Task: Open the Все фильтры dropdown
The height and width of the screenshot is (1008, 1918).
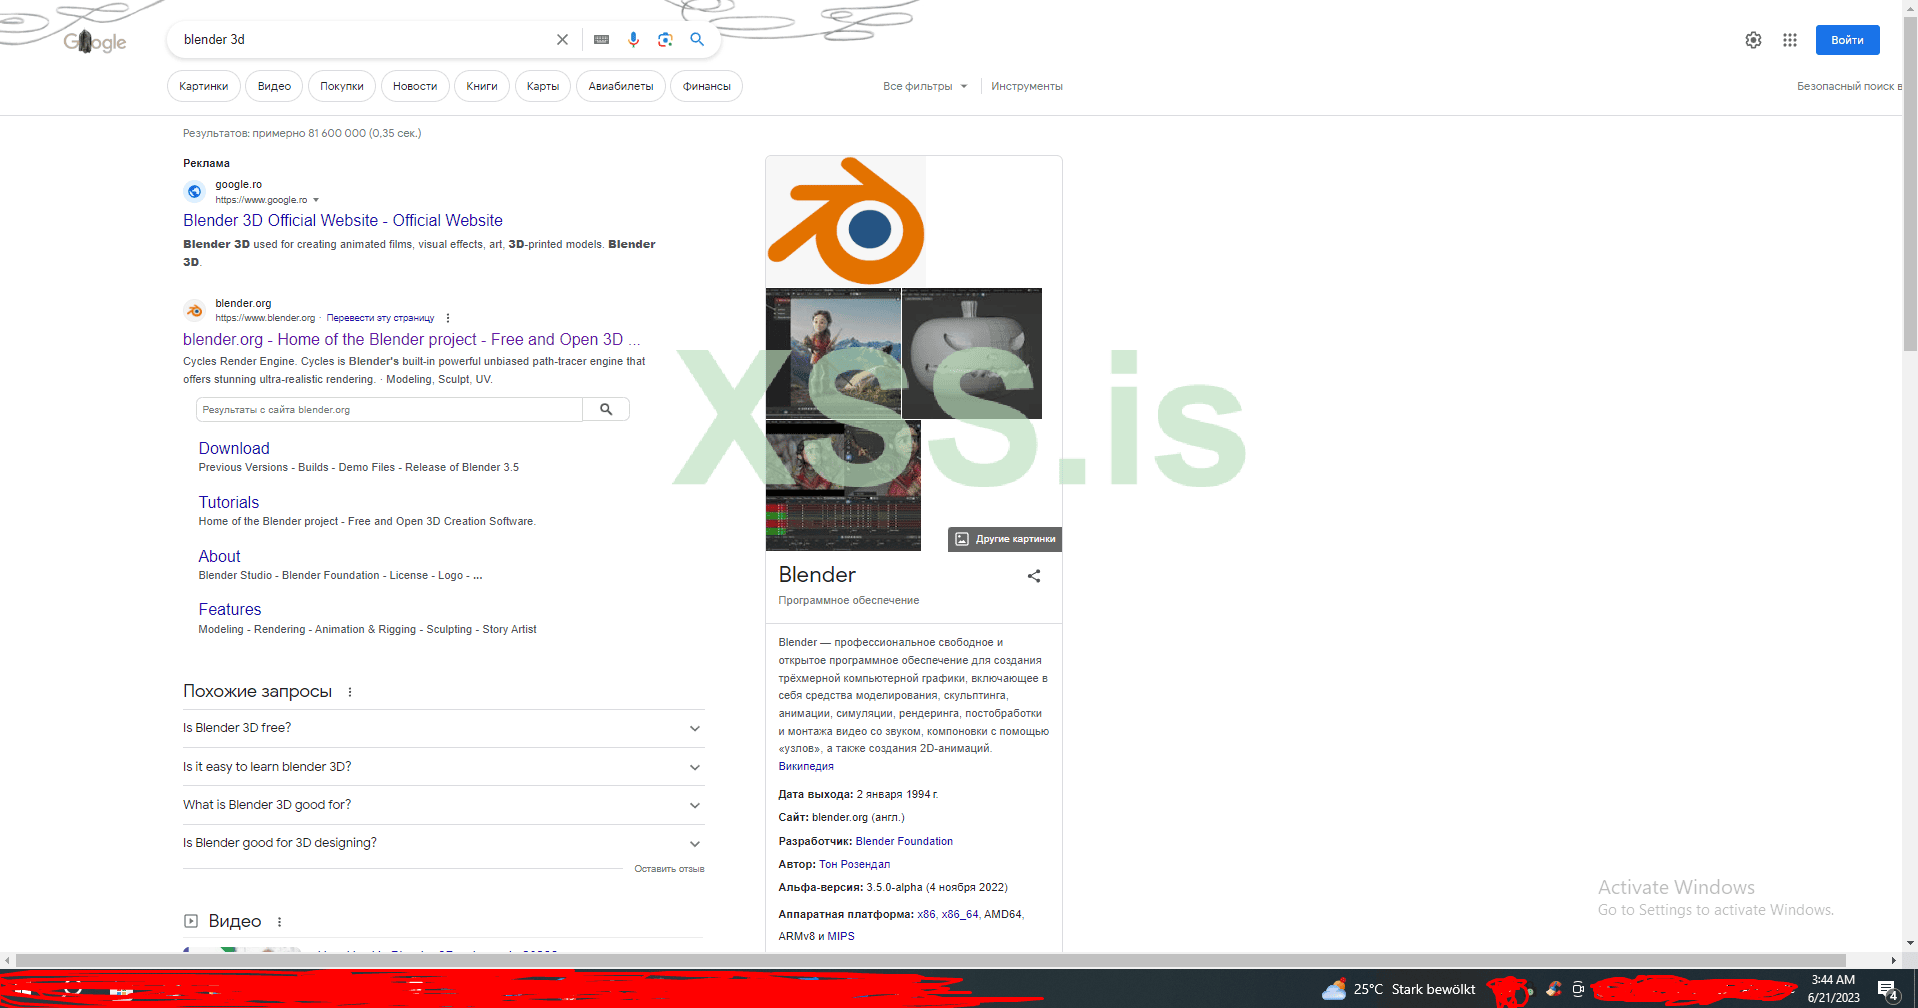Action: (925, 86)
